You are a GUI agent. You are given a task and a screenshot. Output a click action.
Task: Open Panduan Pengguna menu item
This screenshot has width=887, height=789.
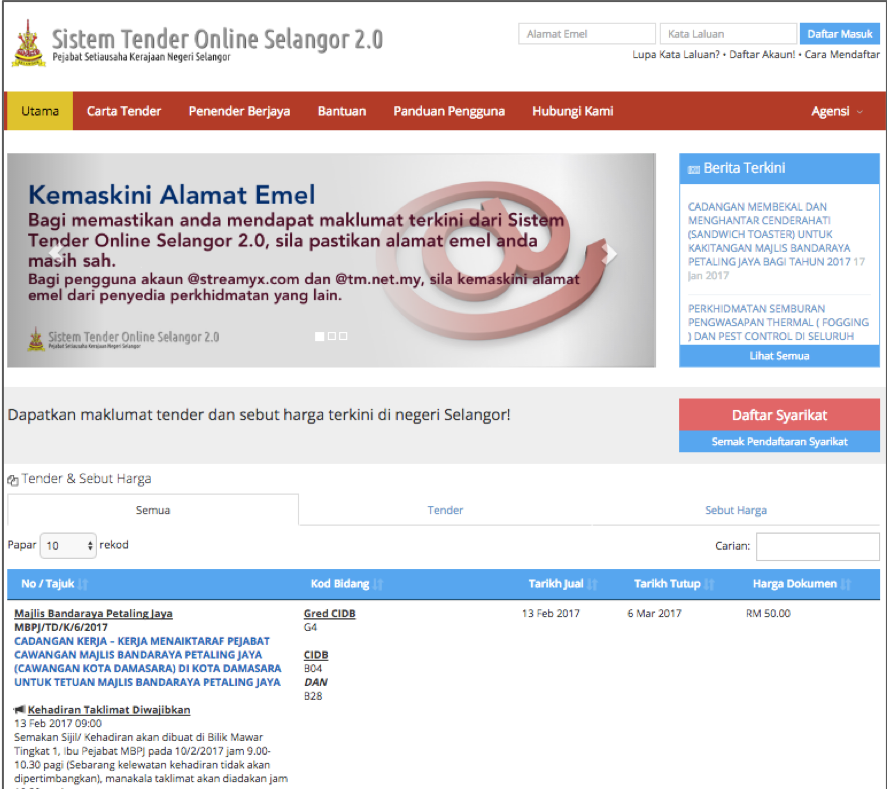pyautogui.click(x=449, y=111)
